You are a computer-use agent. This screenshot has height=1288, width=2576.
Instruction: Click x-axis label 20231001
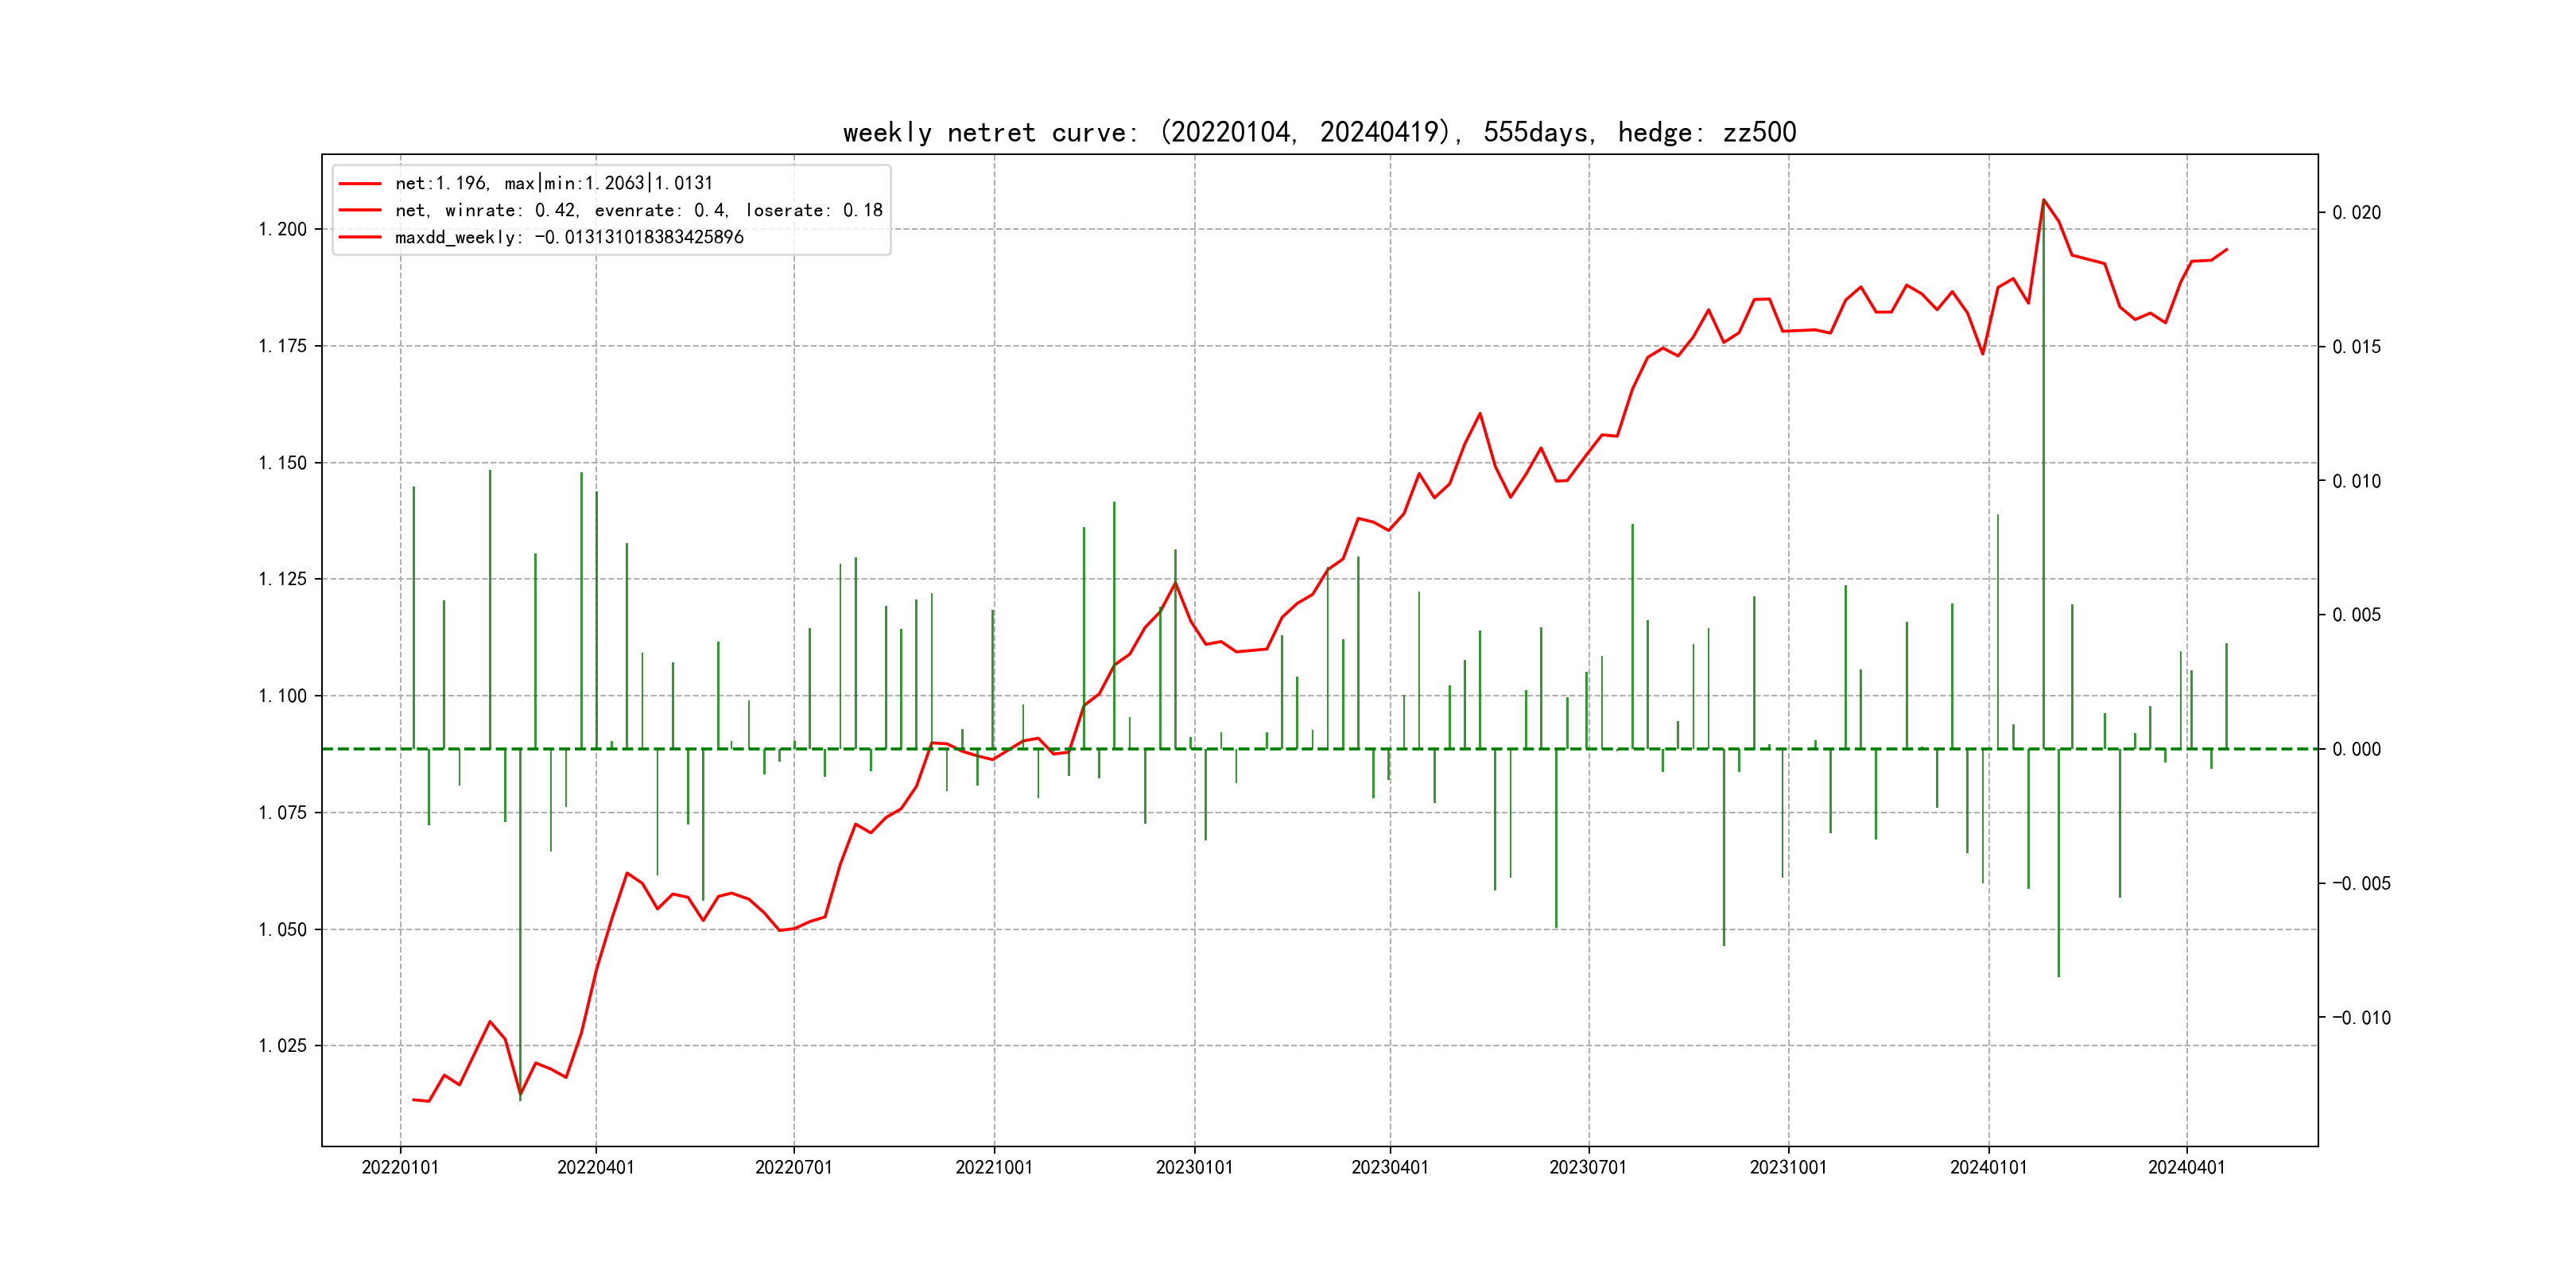click(x=1788, y=1168)
